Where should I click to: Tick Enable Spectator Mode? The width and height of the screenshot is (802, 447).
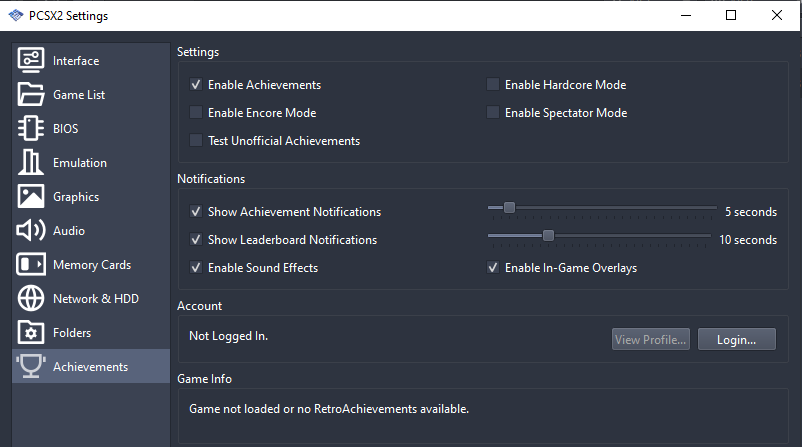[x=493, y=113]
